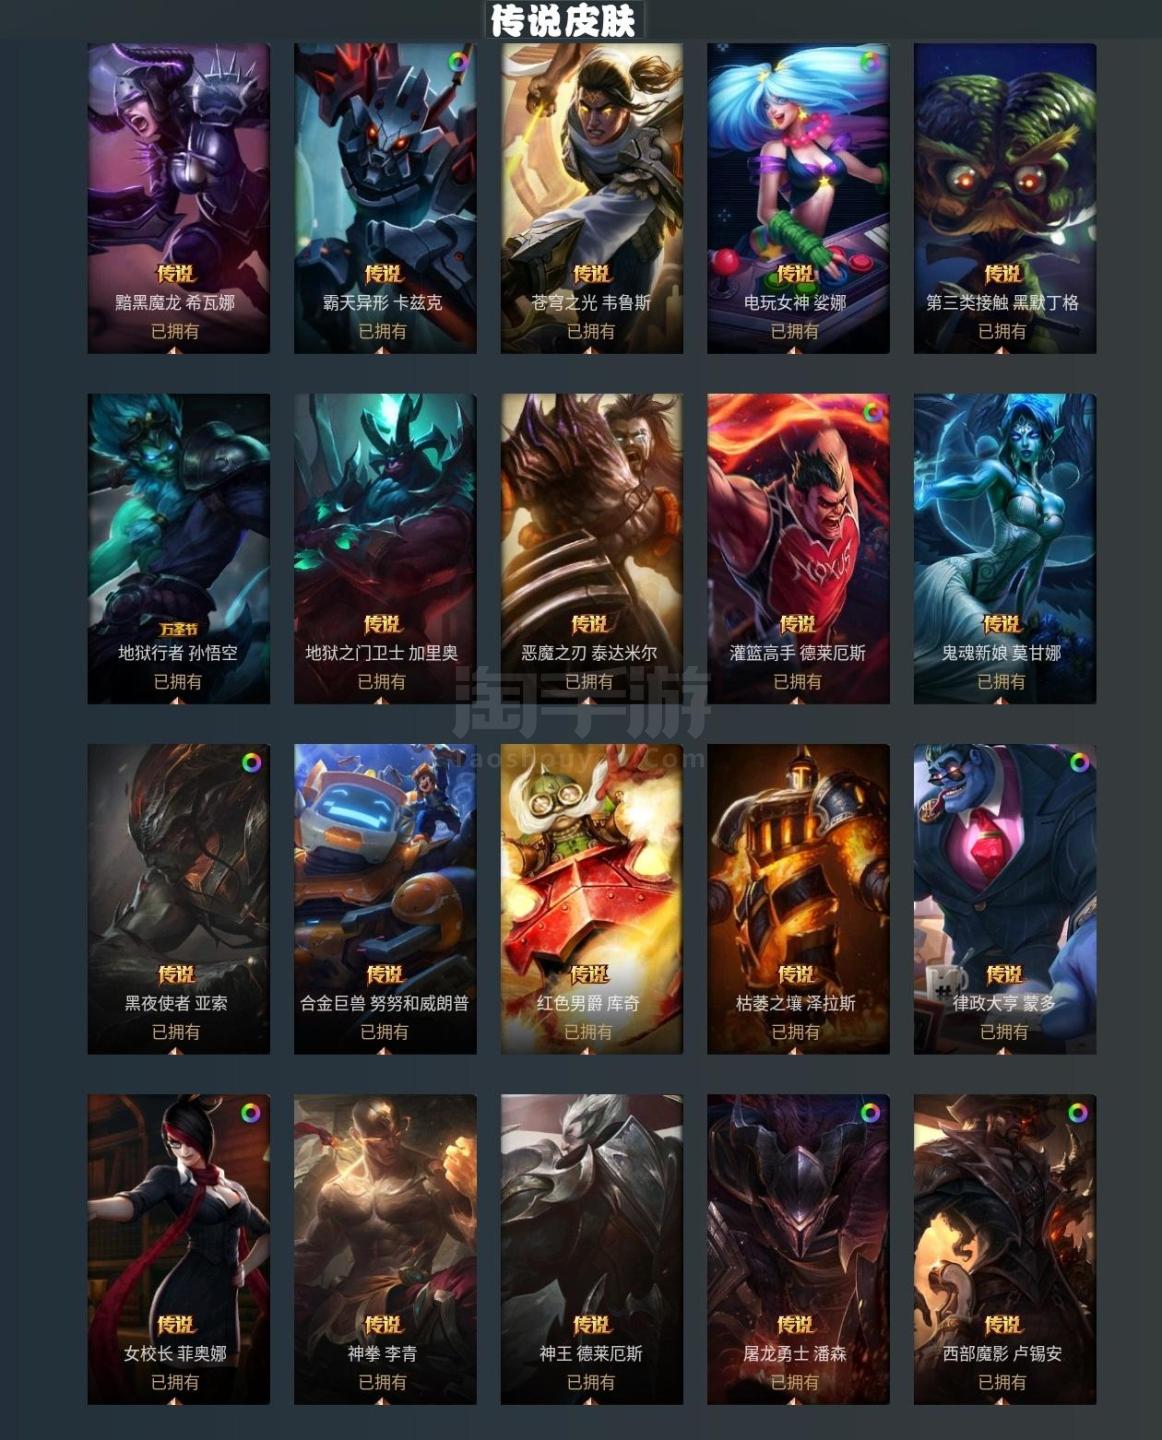Expand arrow under 苍穹之光 韦鲁斯 card
The image size is (1162, 1440).
point(591,350)
